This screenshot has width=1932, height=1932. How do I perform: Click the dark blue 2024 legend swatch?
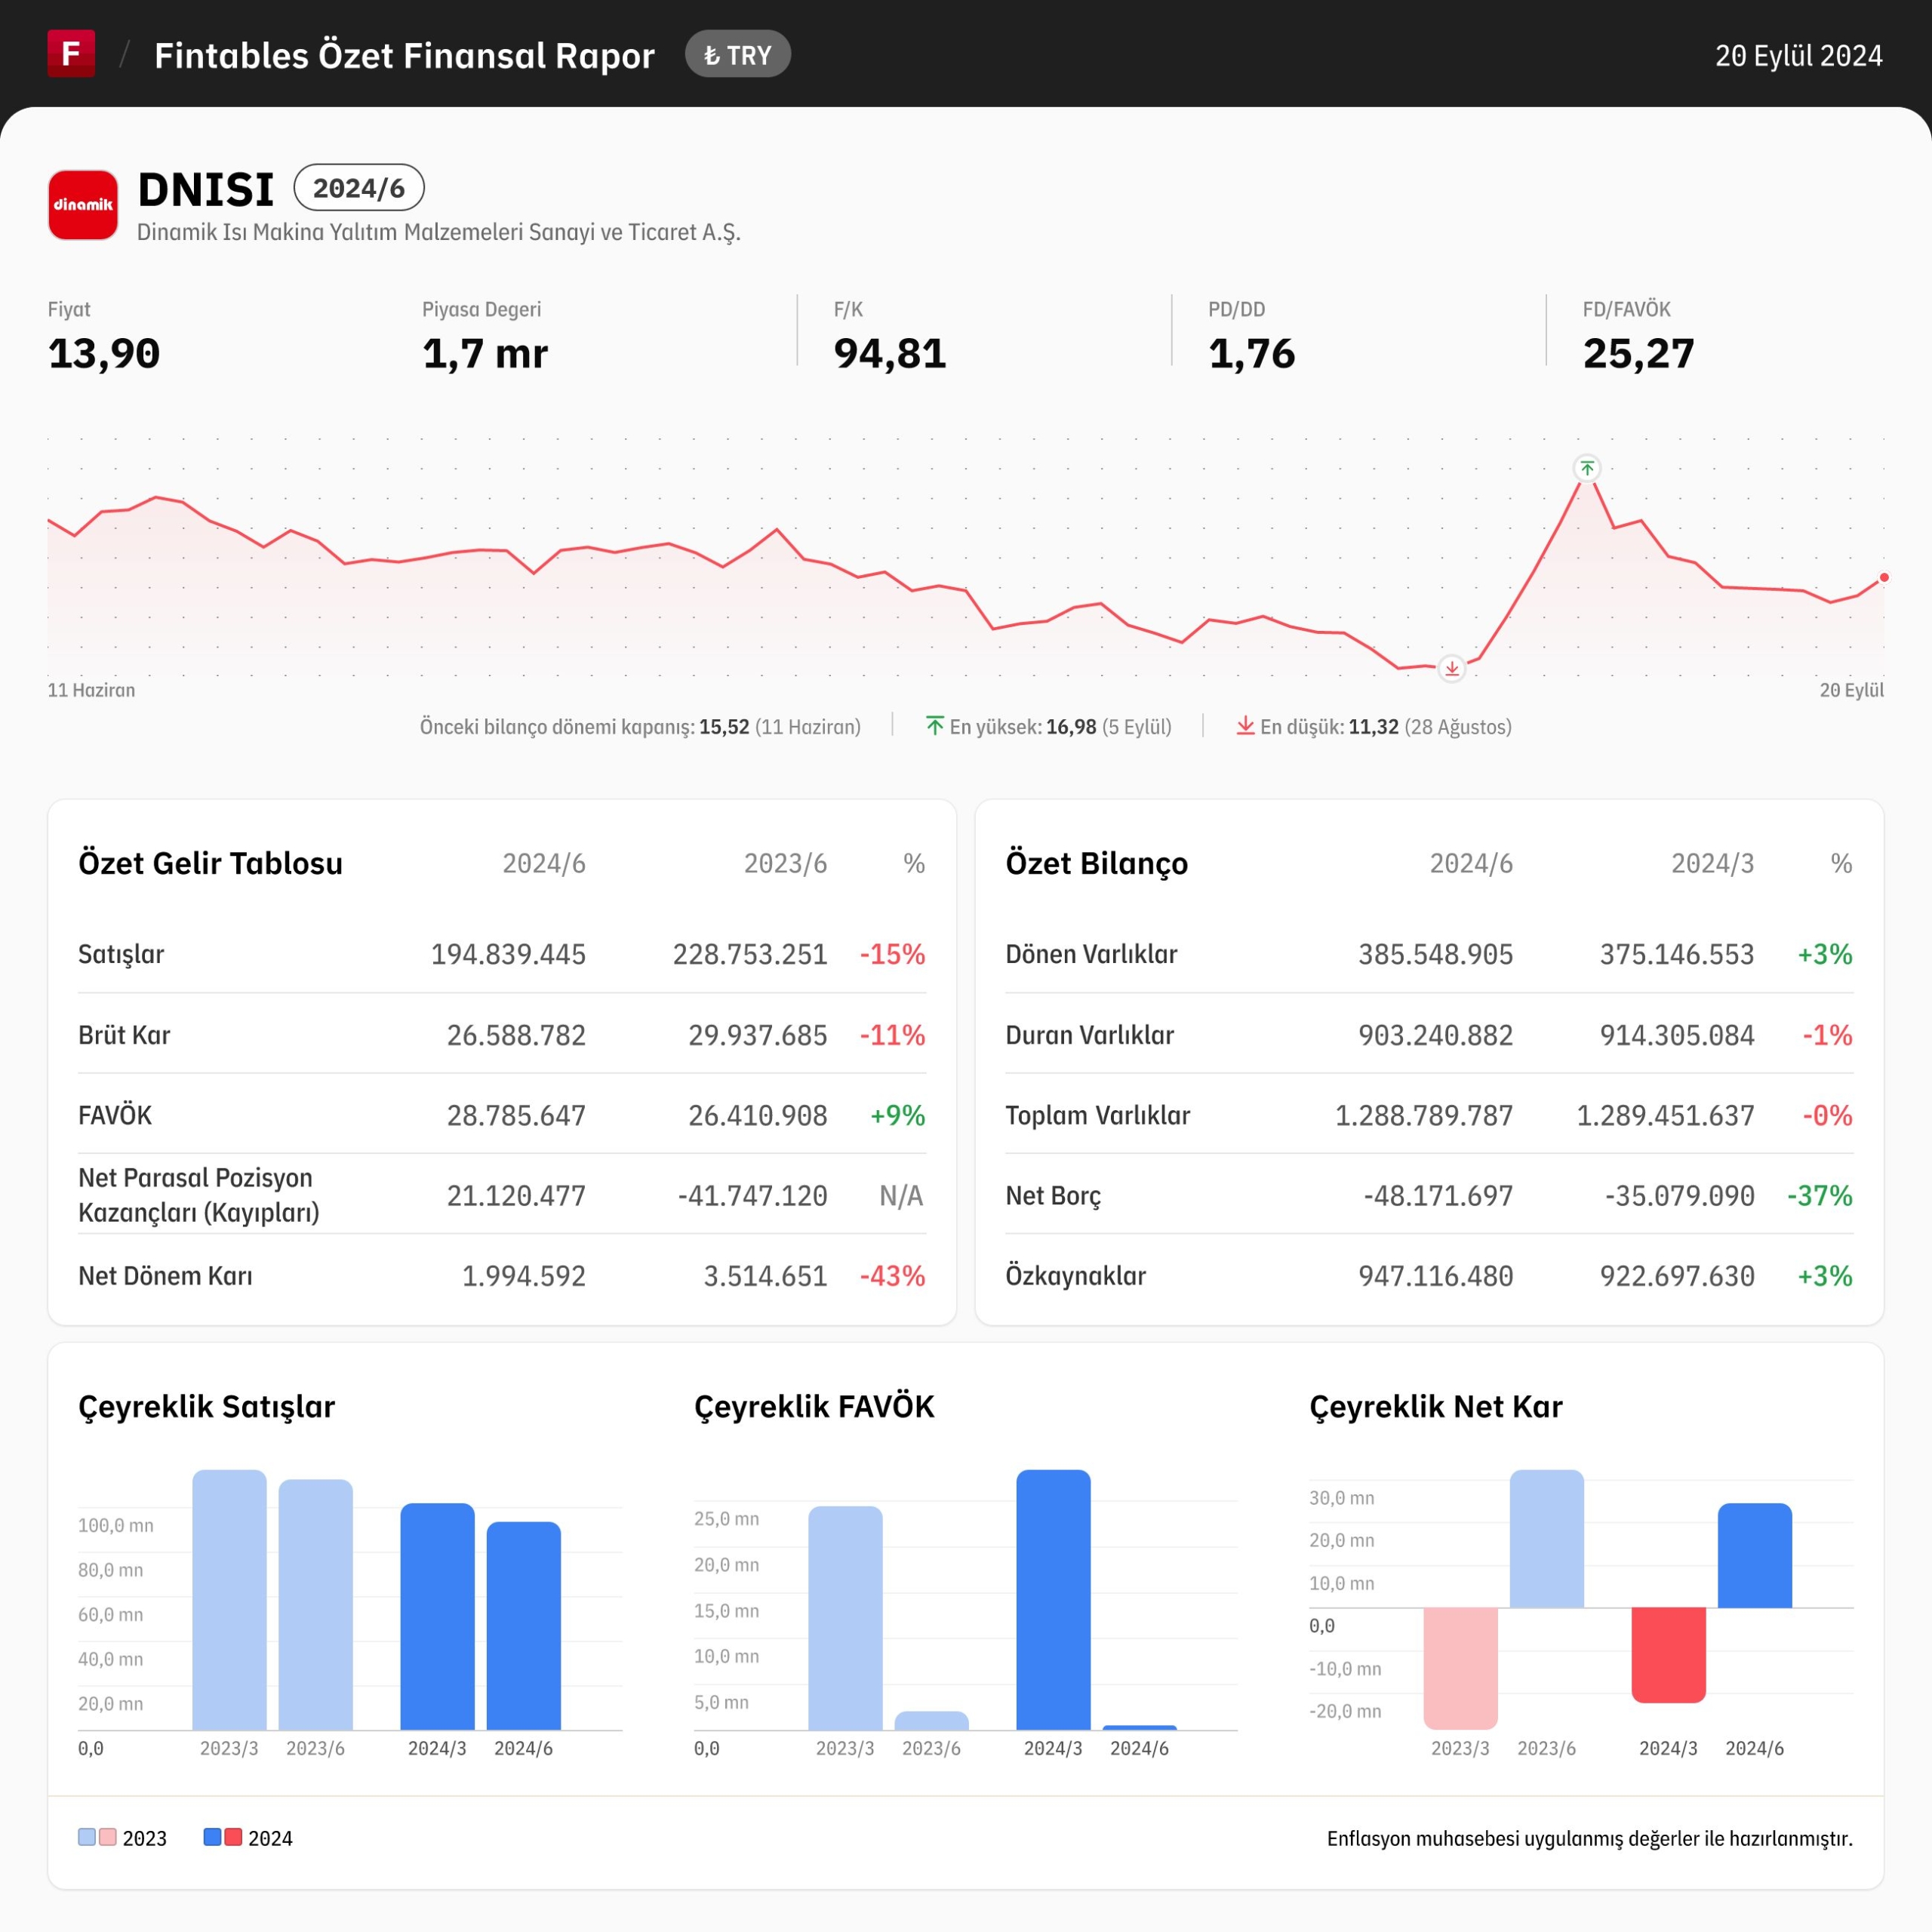tap(212, 1837)
